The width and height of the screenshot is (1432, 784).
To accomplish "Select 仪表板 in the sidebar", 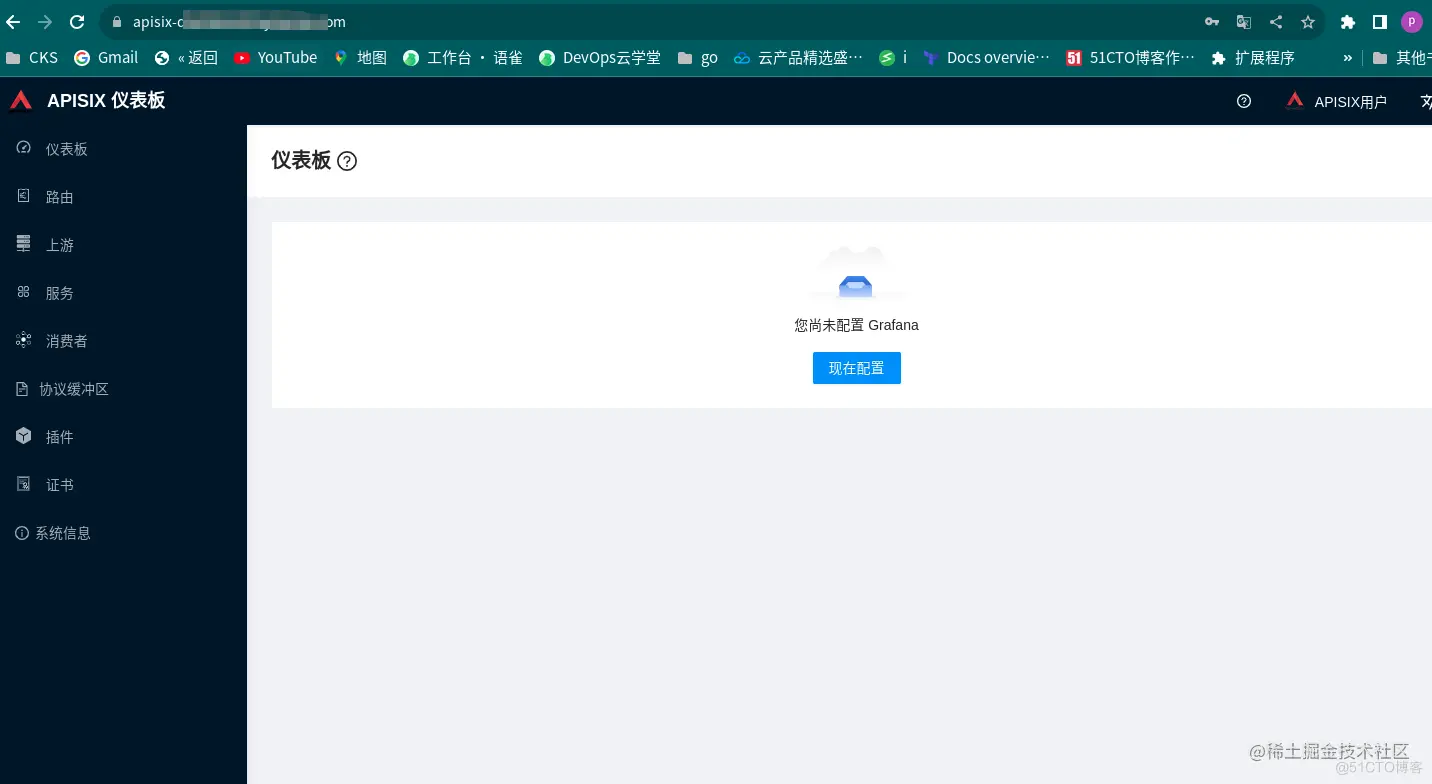I will 123,149.
